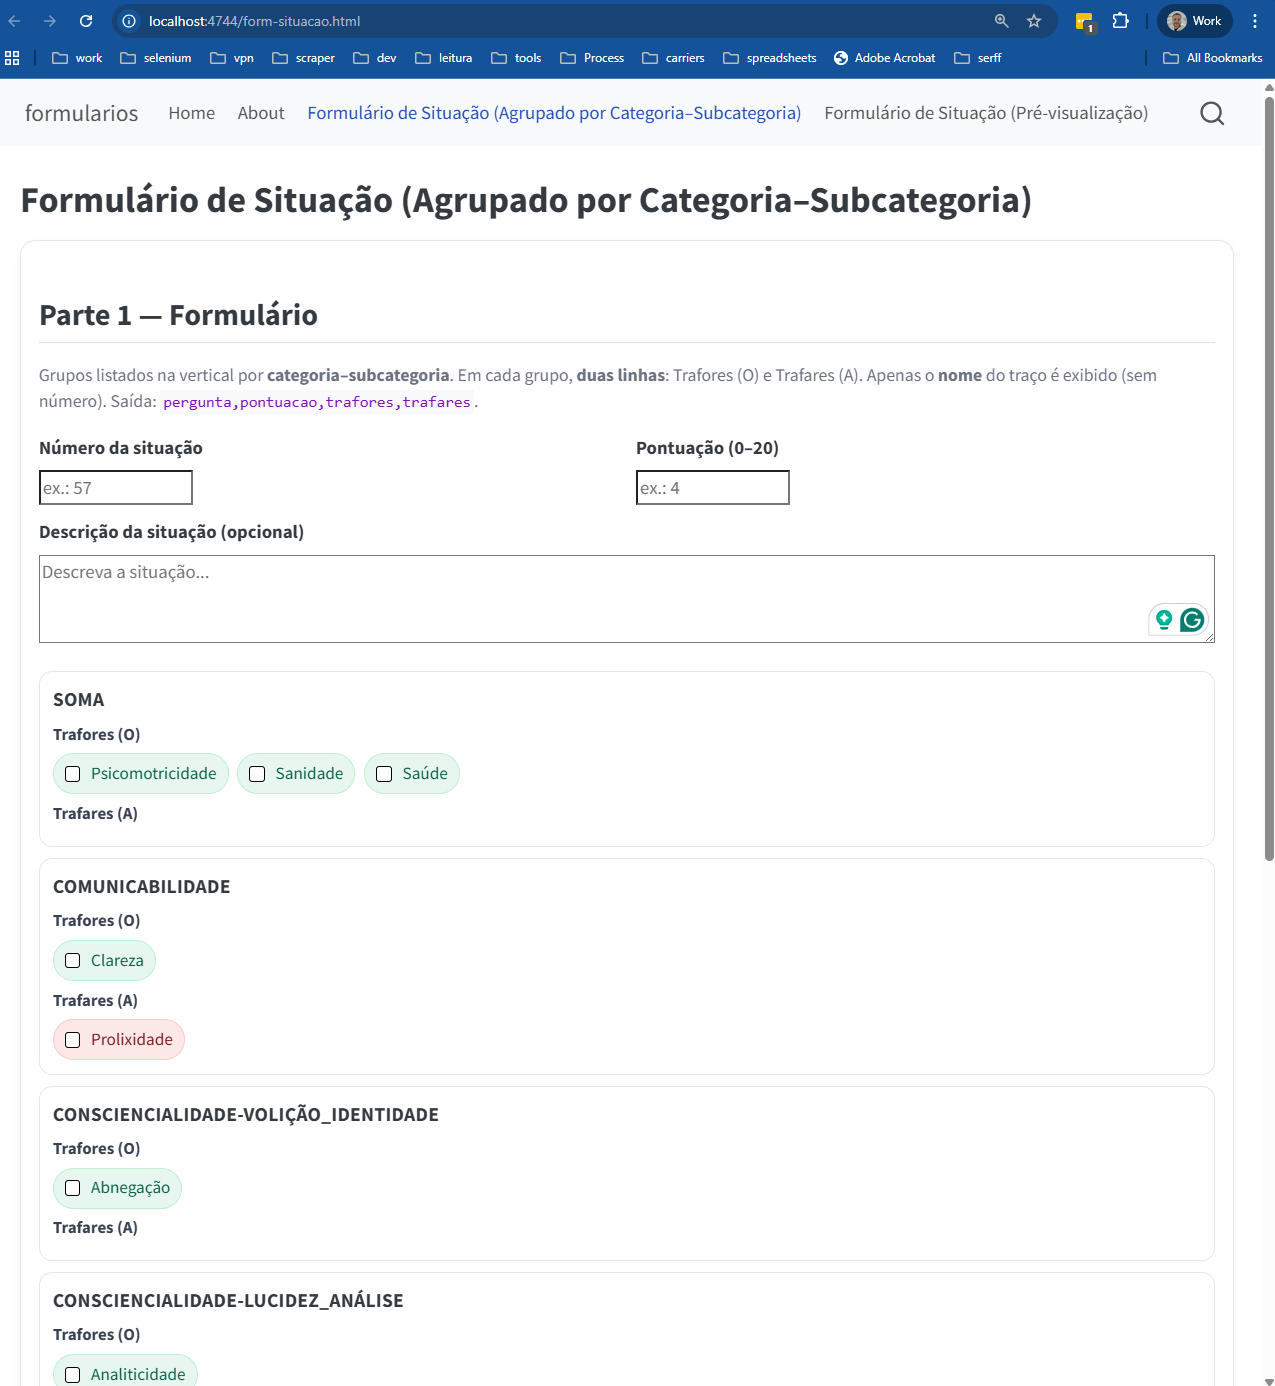Check the Psicomotricidade checkbox

(x=73, y=774)
